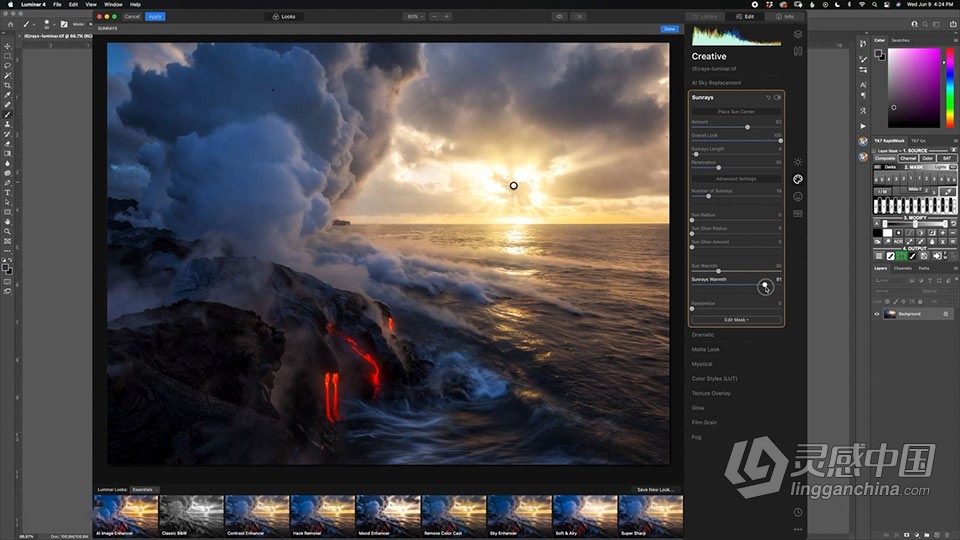Click the Apply button
Viewport: 960px width, 540px height.
(x=155, y=17)
